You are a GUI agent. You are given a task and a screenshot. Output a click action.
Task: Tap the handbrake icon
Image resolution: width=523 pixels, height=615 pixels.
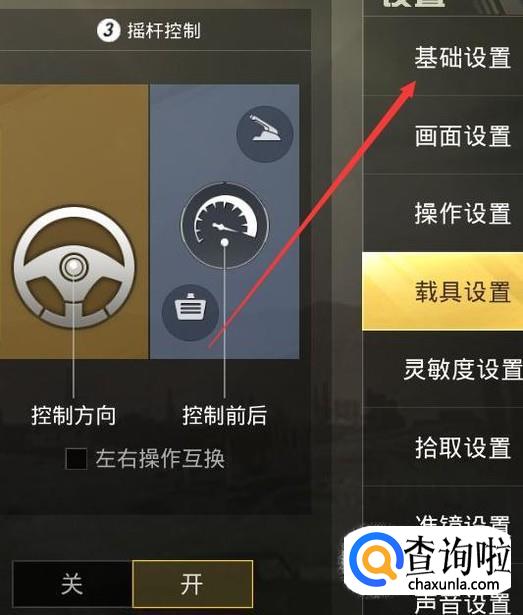(265, 134)
